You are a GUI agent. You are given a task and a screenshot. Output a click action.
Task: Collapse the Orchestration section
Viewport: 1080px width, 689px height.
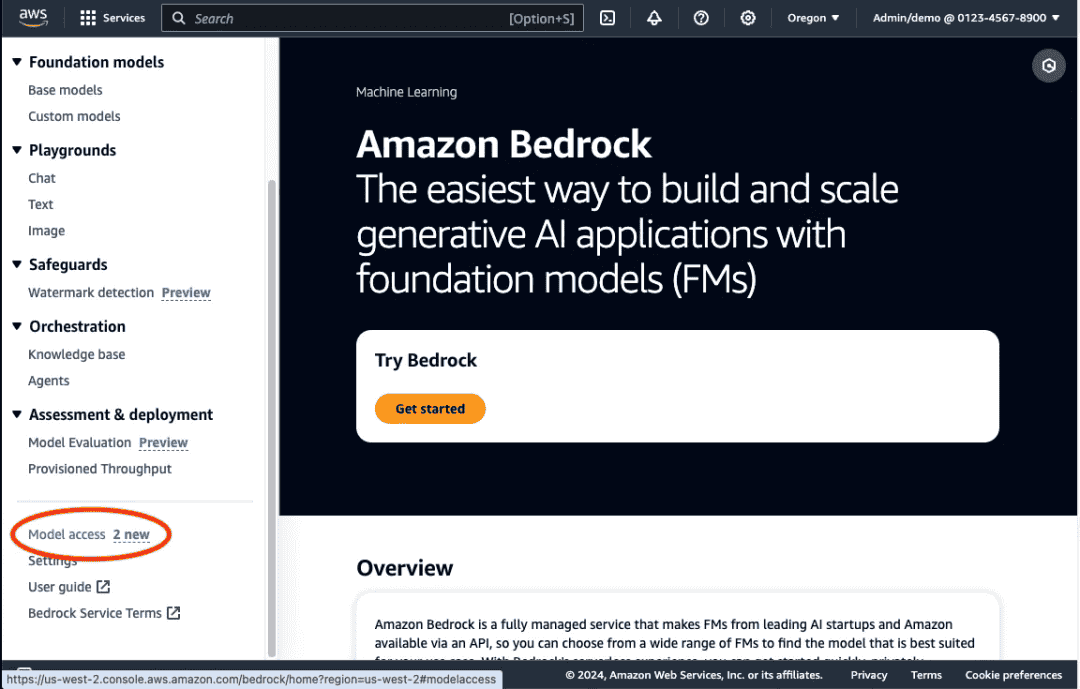pos(17,326)
